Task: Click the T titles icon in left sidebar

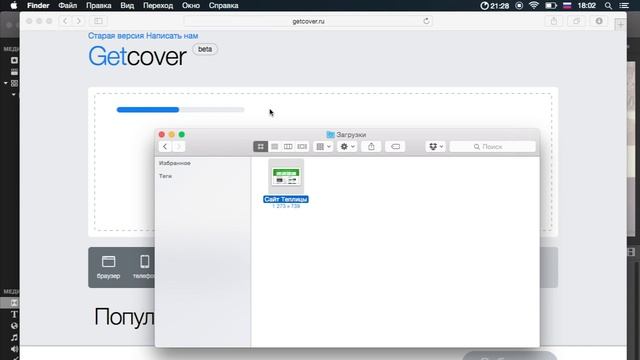Action: click(14, 314)
